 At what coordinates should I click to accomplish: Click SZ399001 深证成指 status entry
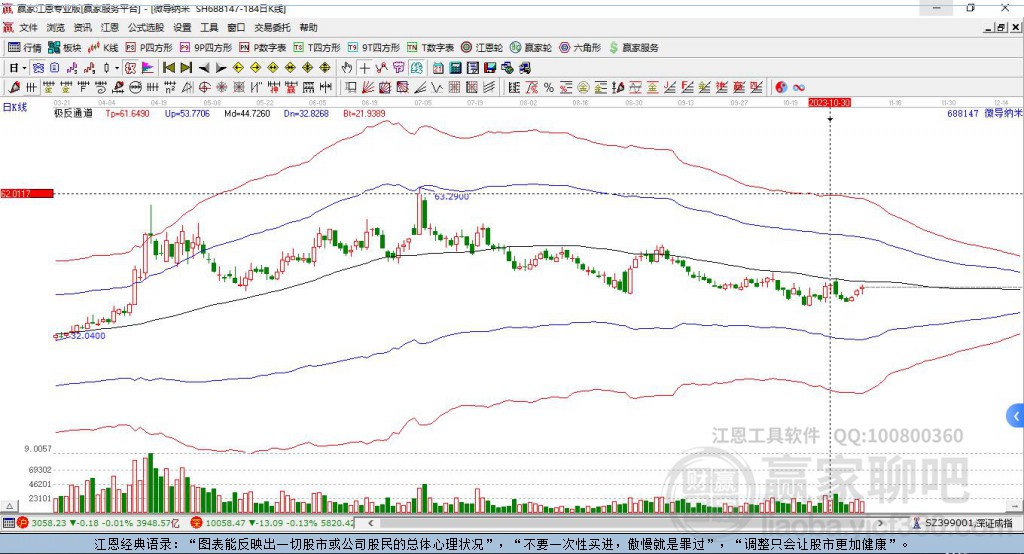963,523
